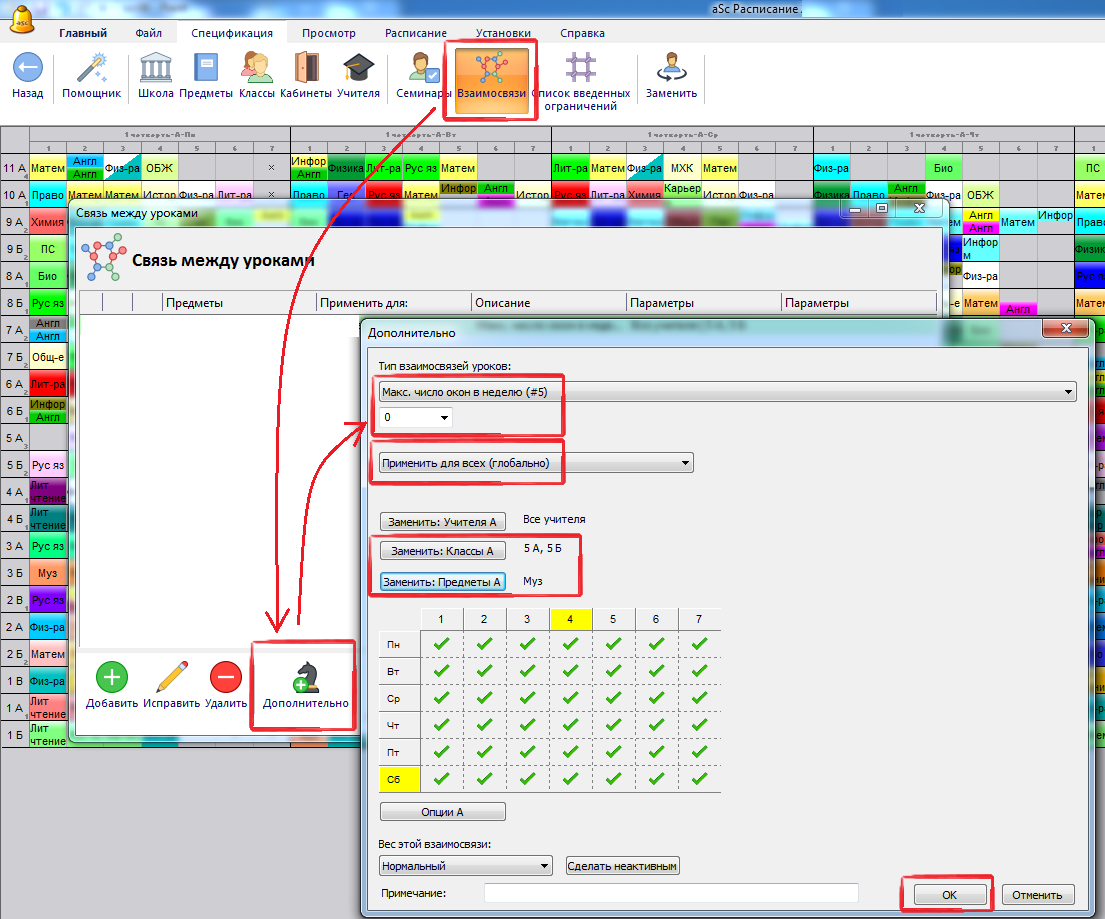The height and width of the screenshot is (919, 1105).
Task: Open the Кабинеты classrooms icon
Action: 306,68
